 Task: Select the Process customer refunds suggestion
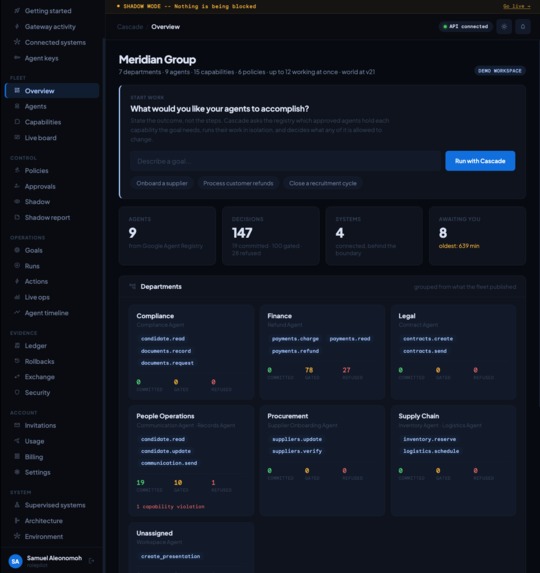pyautogui.click(x=238, y=183)
